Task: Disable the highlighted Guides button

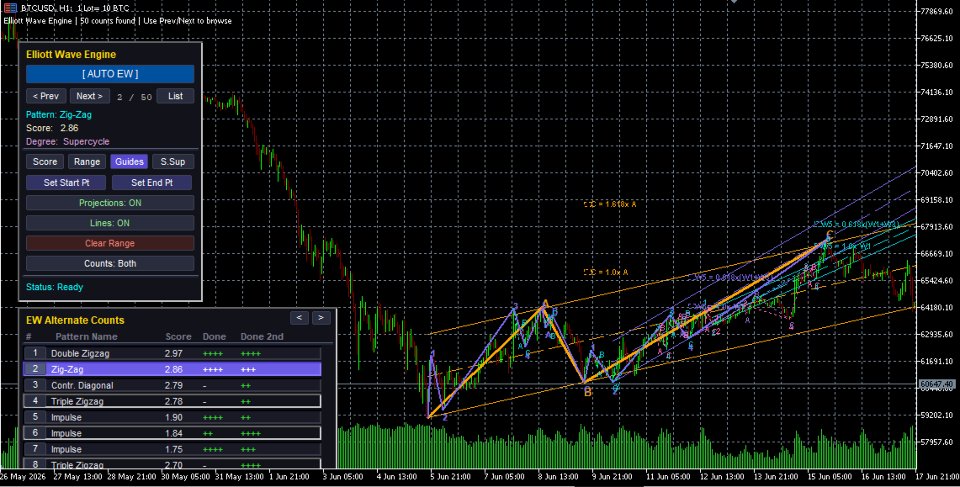Action: click(129, 162)
